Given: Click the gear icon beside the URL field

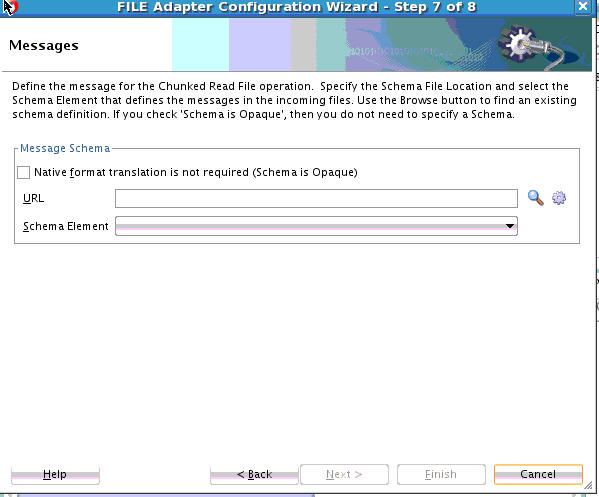Looking at the screenshot, I should pos(559,198).
